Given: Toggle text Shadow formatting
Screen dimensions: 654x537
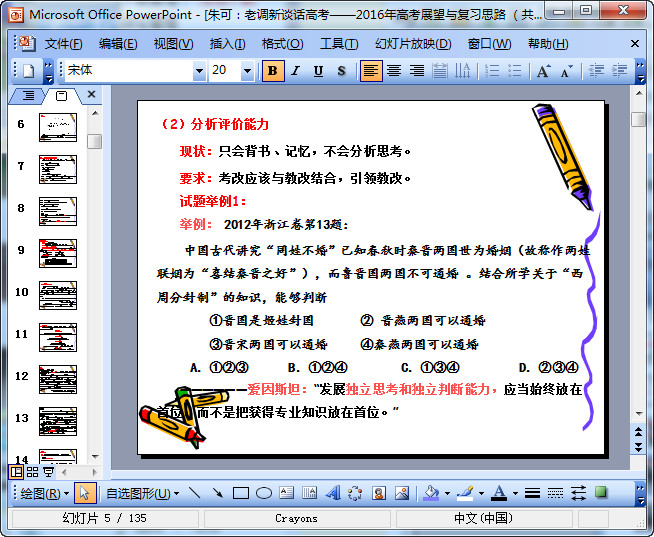Looking at the screenshot, I should click(342, 71).
